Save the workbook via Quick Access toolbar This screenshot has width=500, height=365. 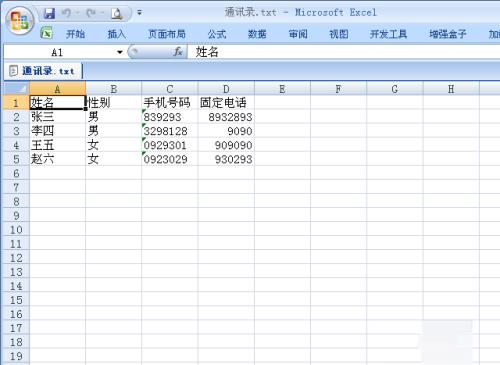(49, 13)
